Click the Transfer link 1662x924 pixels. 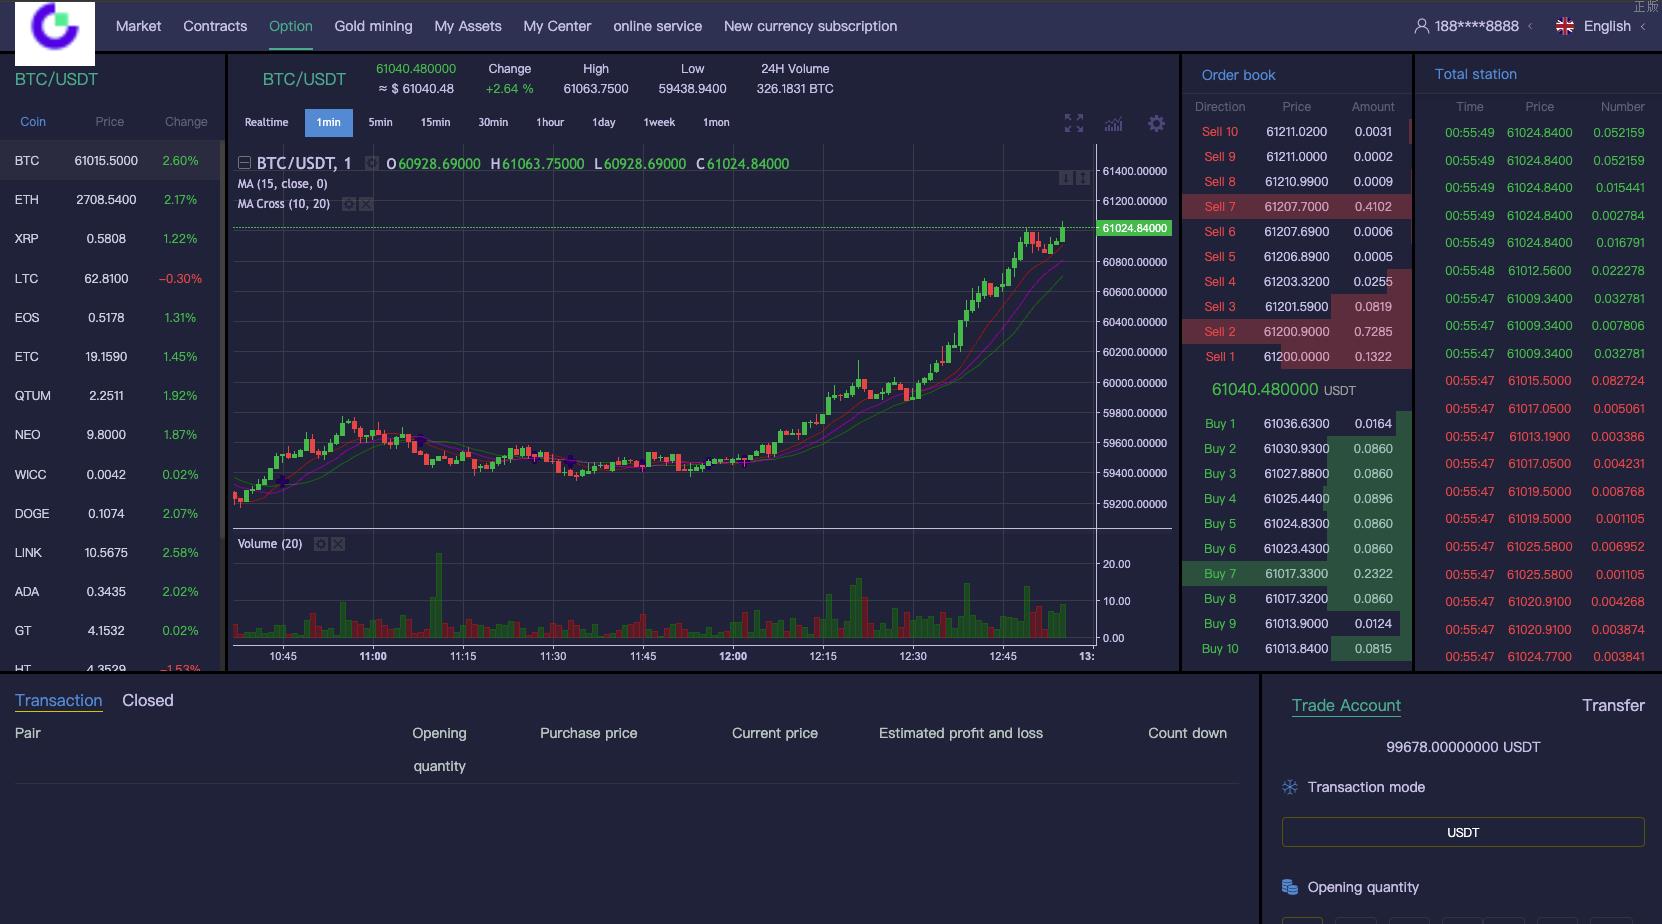click(1612, 705)
